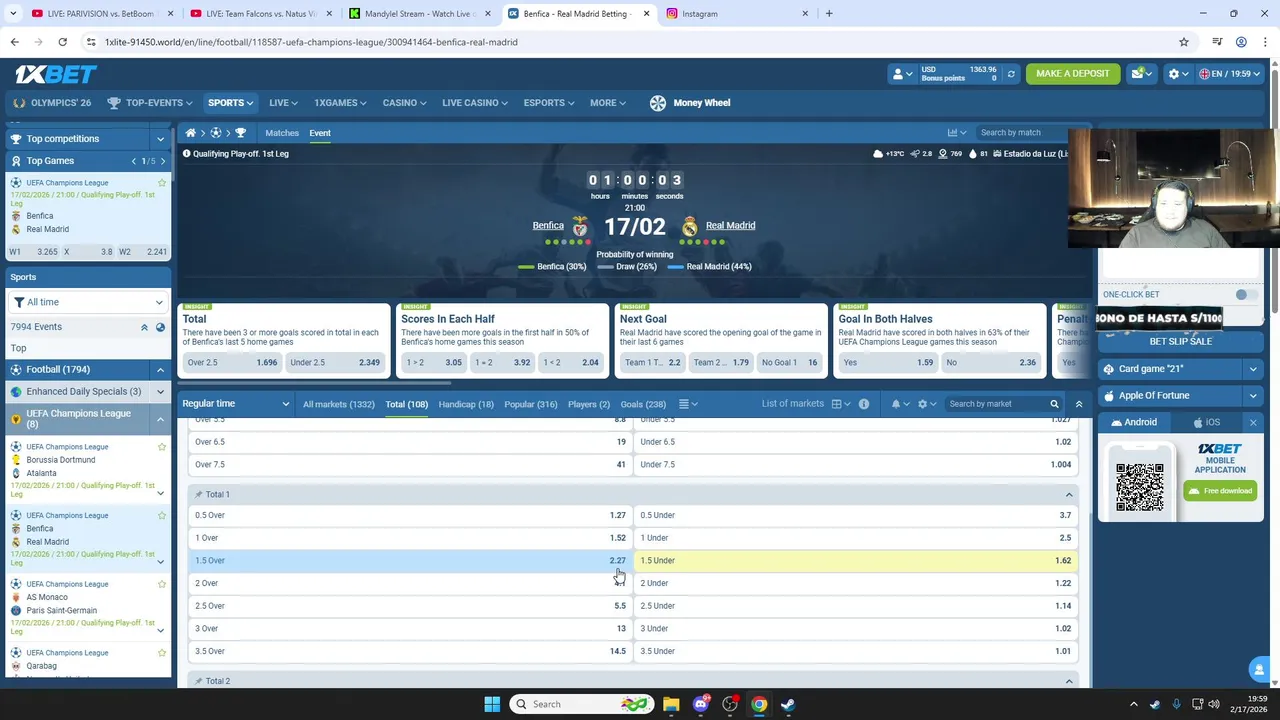Close the mobile application banner
The width and height of the screenshot is (1280, 720).
(1253, 423)
